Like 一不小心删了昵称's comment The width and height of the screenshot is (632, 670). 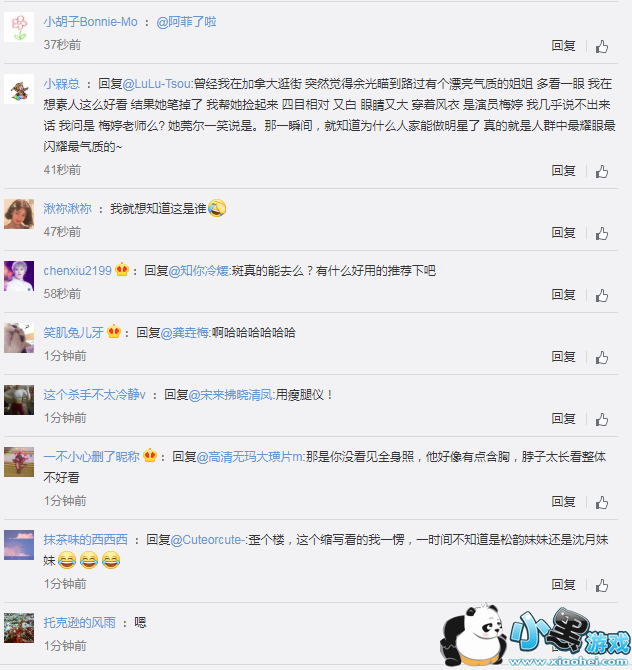point(602,502)
